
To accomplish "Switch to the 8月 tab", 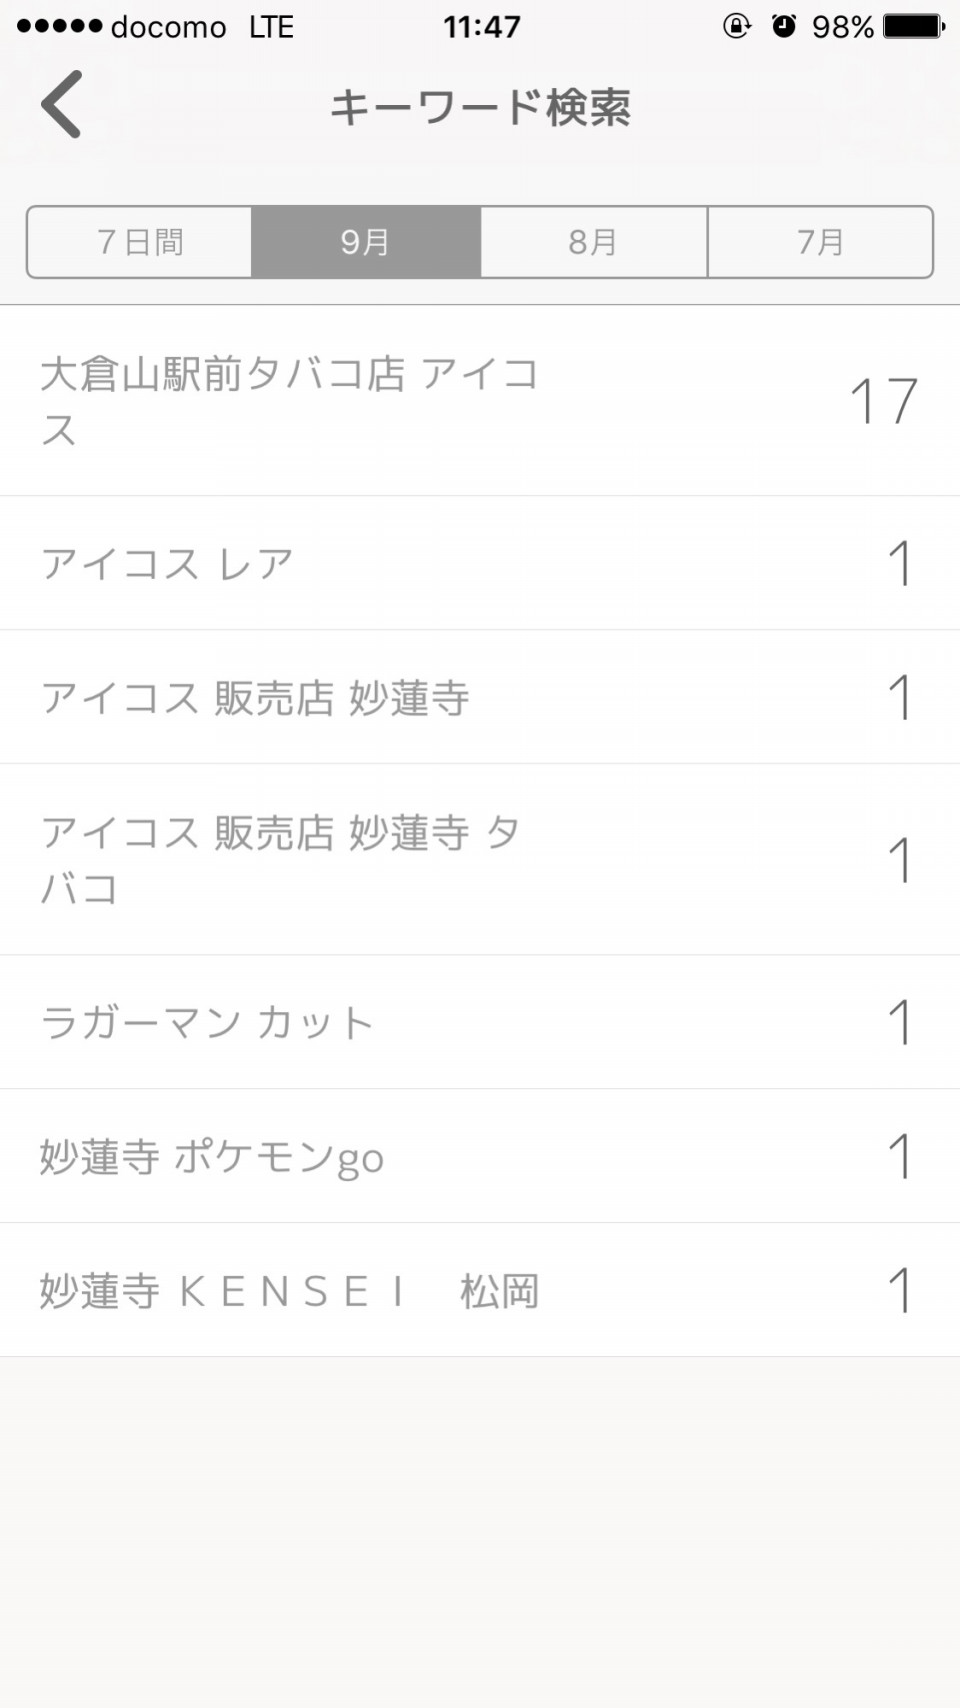I will [594, 242].
